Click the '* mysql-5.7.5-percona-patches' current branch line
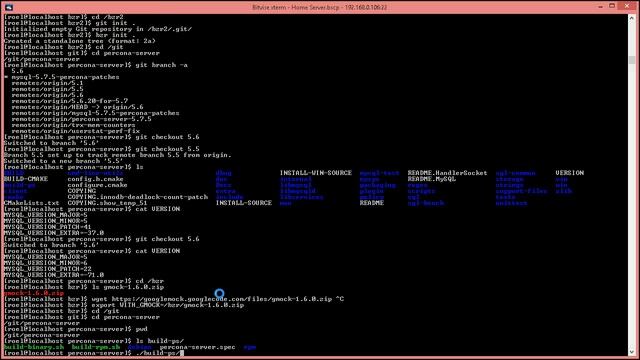 click(x=62, y=77)
